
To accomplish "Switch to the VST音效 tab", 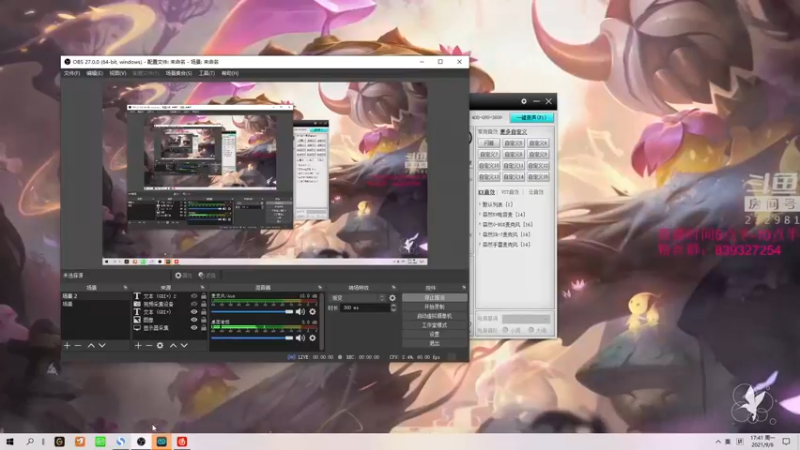I will tap(510, 192).
